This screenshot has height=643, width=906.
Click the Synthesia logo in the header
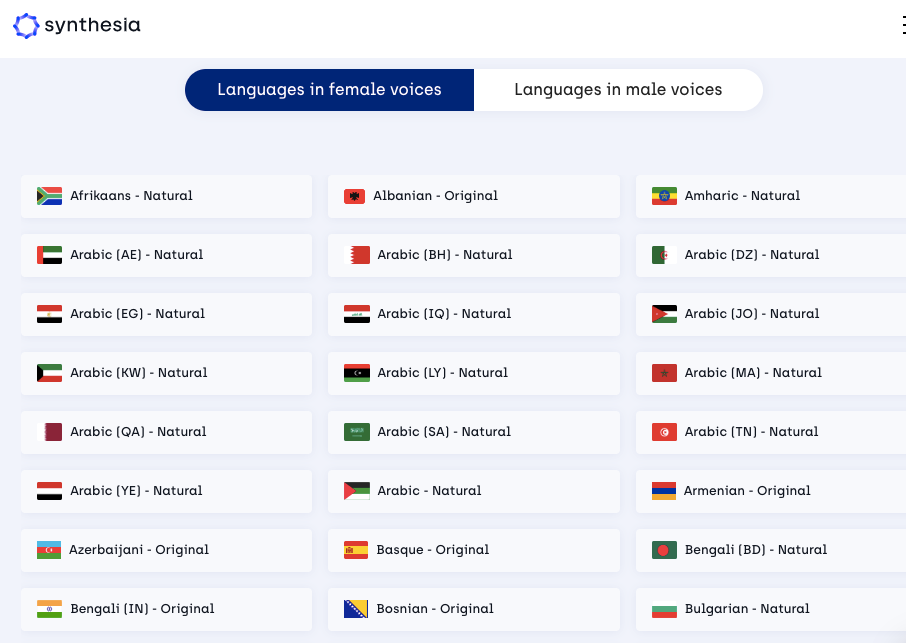click(x=76, y=26)
